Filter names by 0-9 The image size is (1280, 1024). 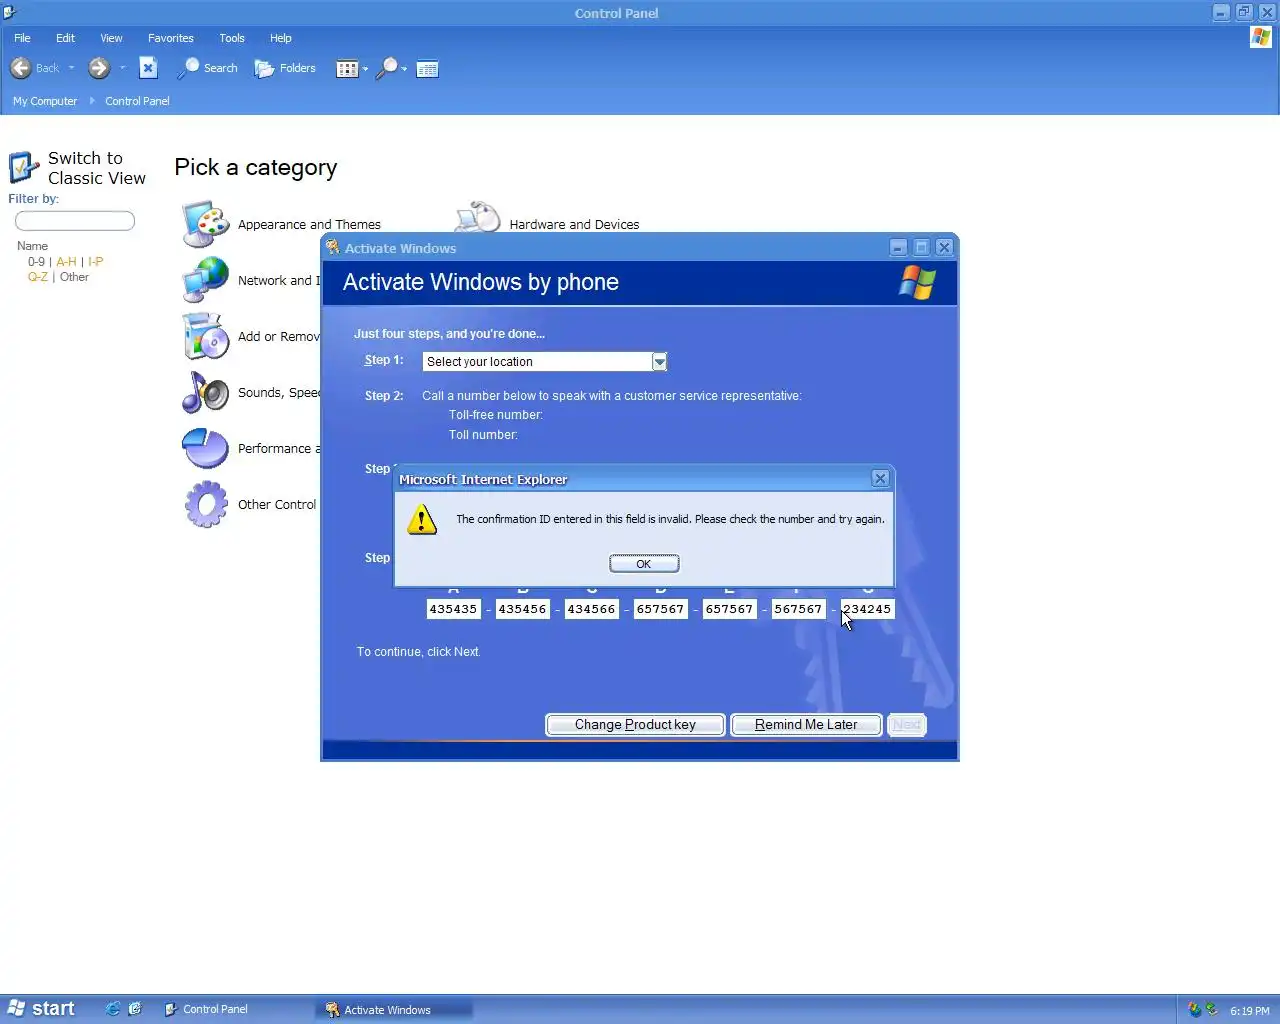tap(36, 262)
